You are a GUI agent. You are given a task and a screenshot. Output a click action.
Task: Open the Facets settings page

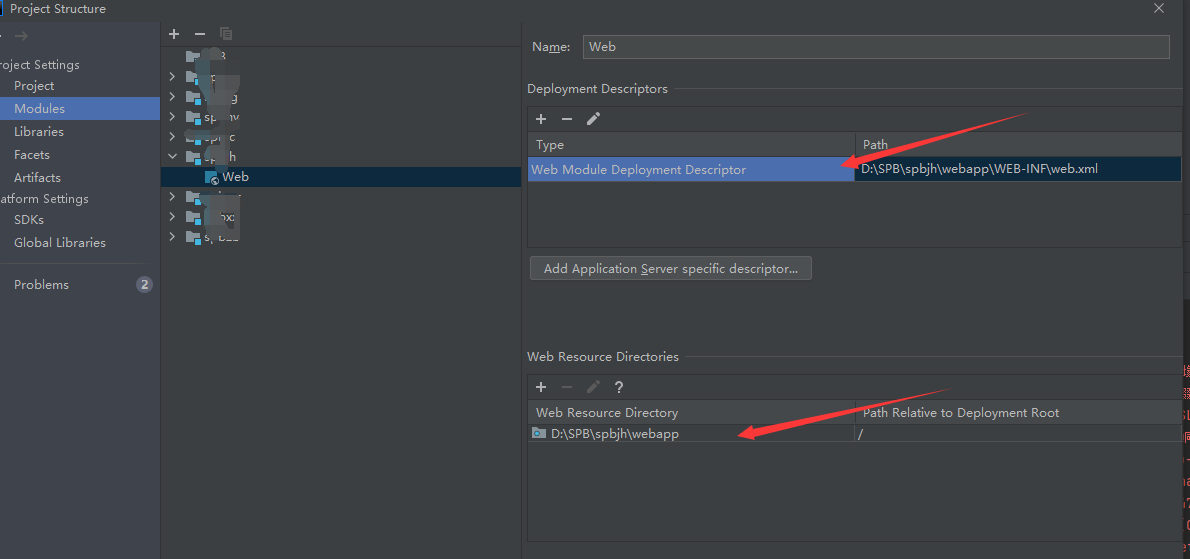(x=32, y=154)
